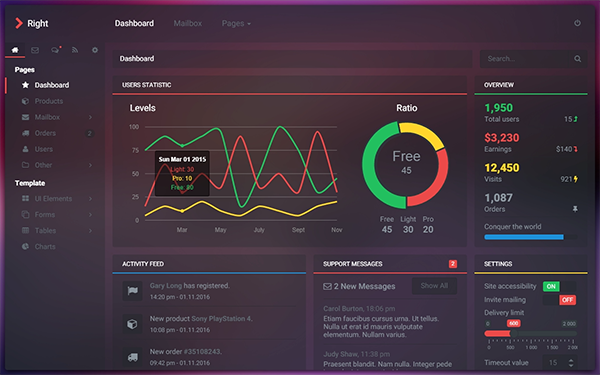Click the grid icon beside UI Elements
This screenshot has height=375, width=600.
pyautogui.click(x=25, y=198)
